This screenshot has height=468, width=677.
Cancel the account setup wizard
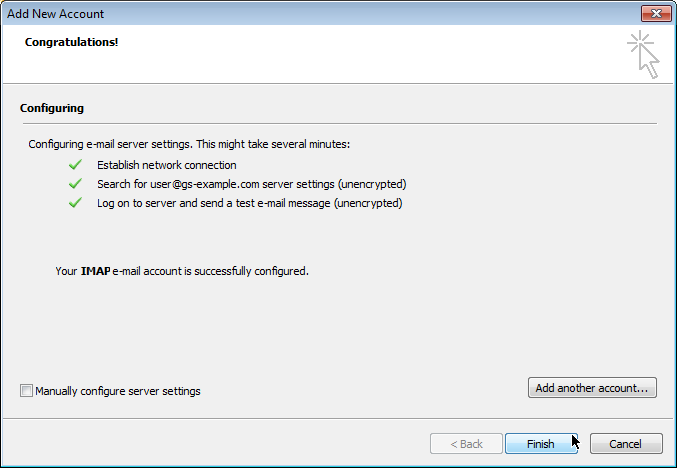click(x=625, y=444)
